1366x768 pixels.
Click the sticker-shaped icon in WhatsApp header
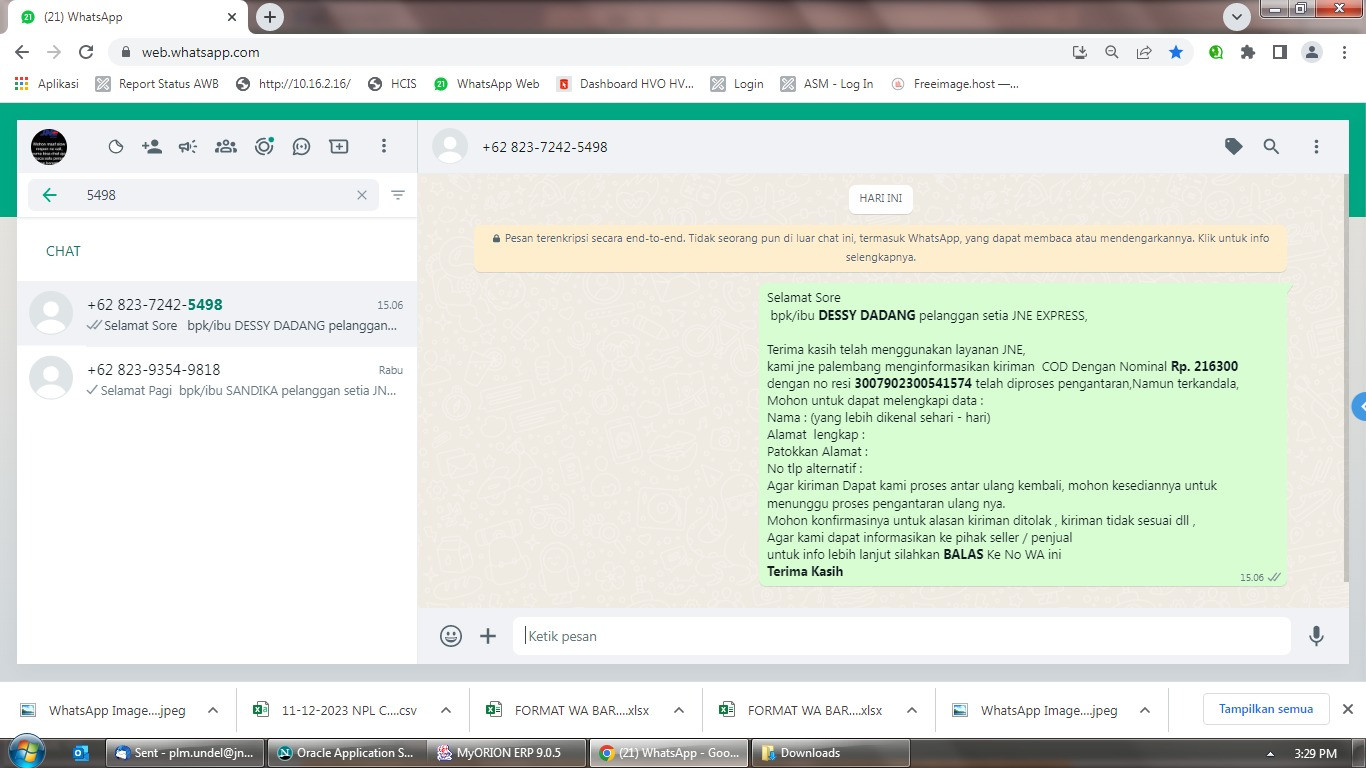[x=116, y=147]
